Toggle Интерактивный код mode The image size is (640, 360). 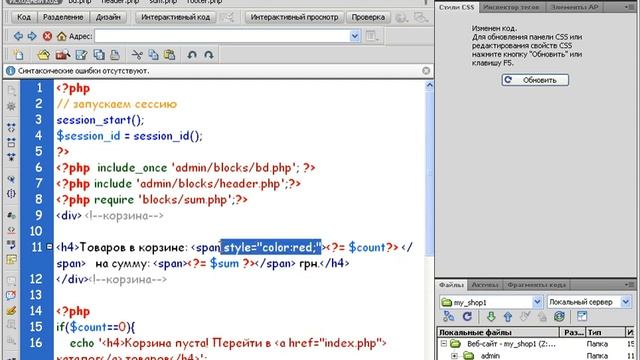click(176, 17)
